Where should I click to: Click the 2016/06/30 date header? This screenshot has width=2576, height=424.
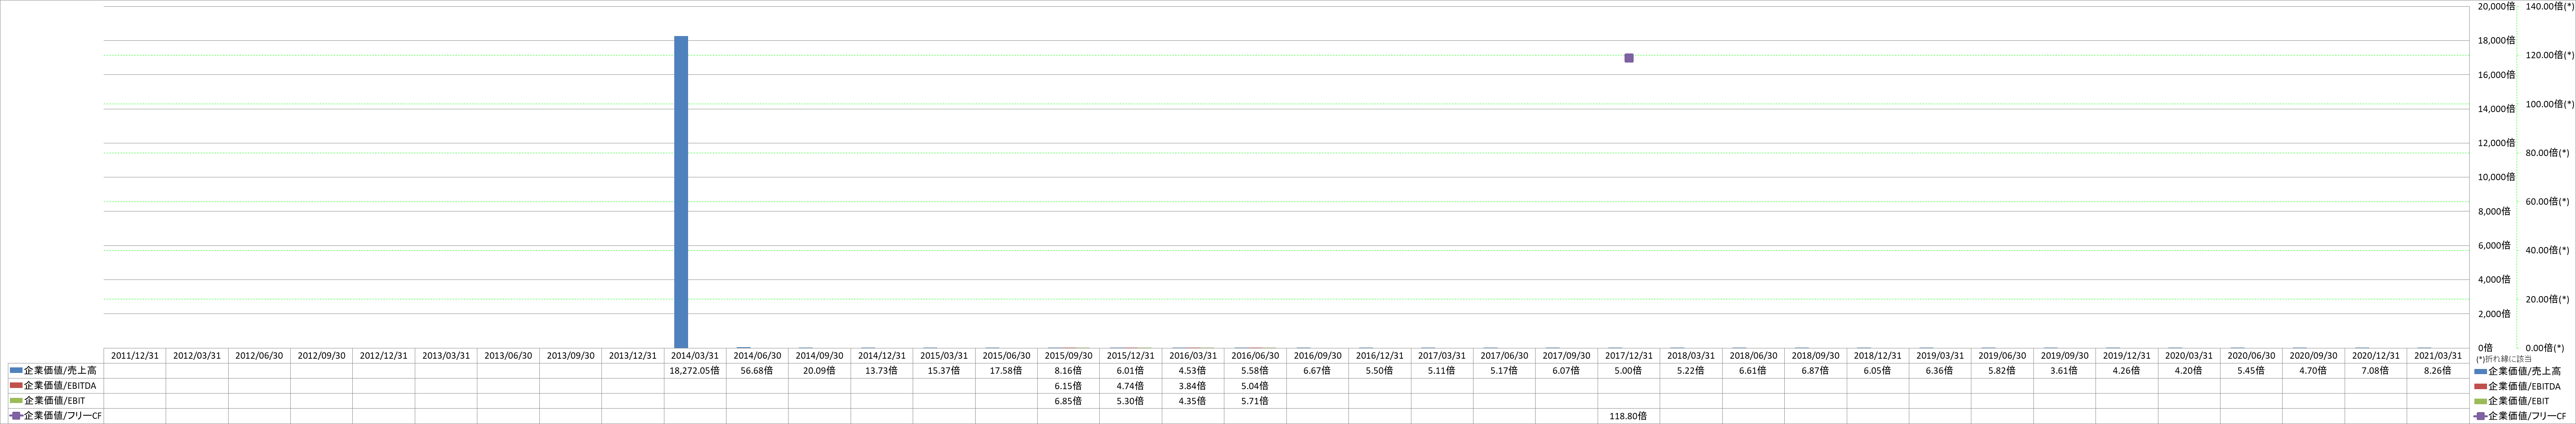point(1255,356)
